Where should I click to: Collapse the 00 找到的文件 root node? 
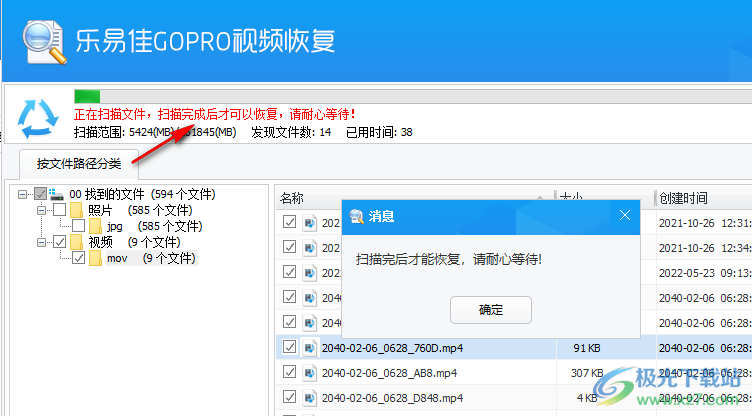(22, 194)
